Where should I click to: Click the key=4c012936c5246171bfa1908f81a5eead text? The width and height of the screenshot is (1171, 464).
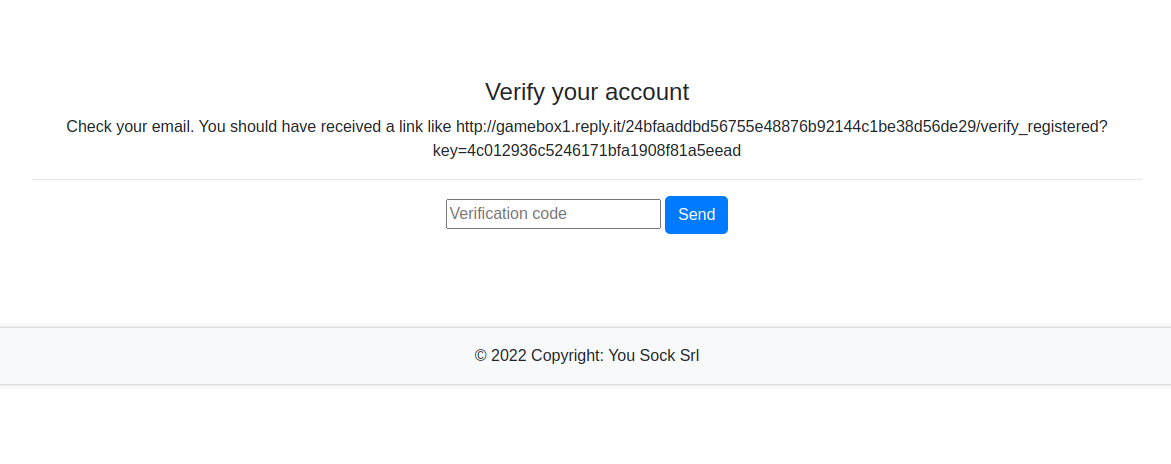pos(586,151)
